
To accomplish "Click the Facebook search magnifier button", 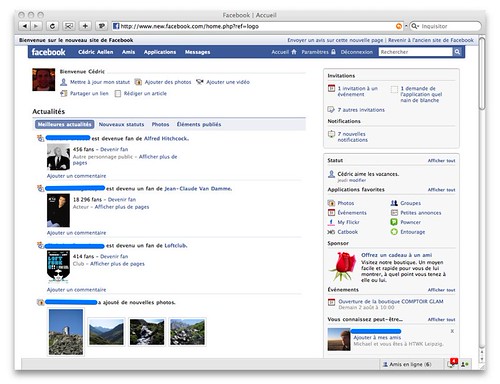I will [457, 52].
